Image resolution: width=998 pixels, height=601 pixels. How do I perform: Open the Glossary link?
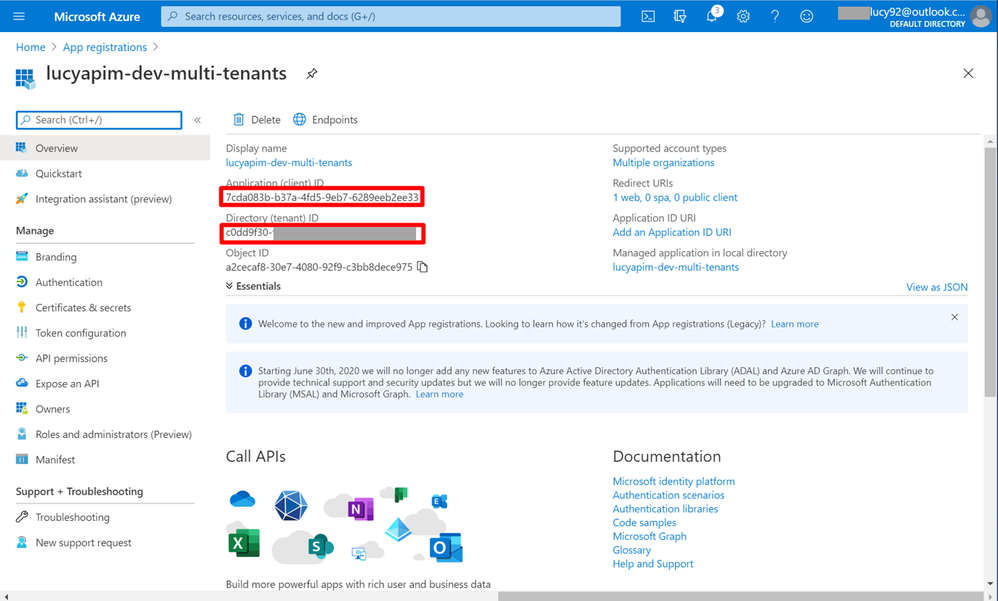(x=631, y=550)
